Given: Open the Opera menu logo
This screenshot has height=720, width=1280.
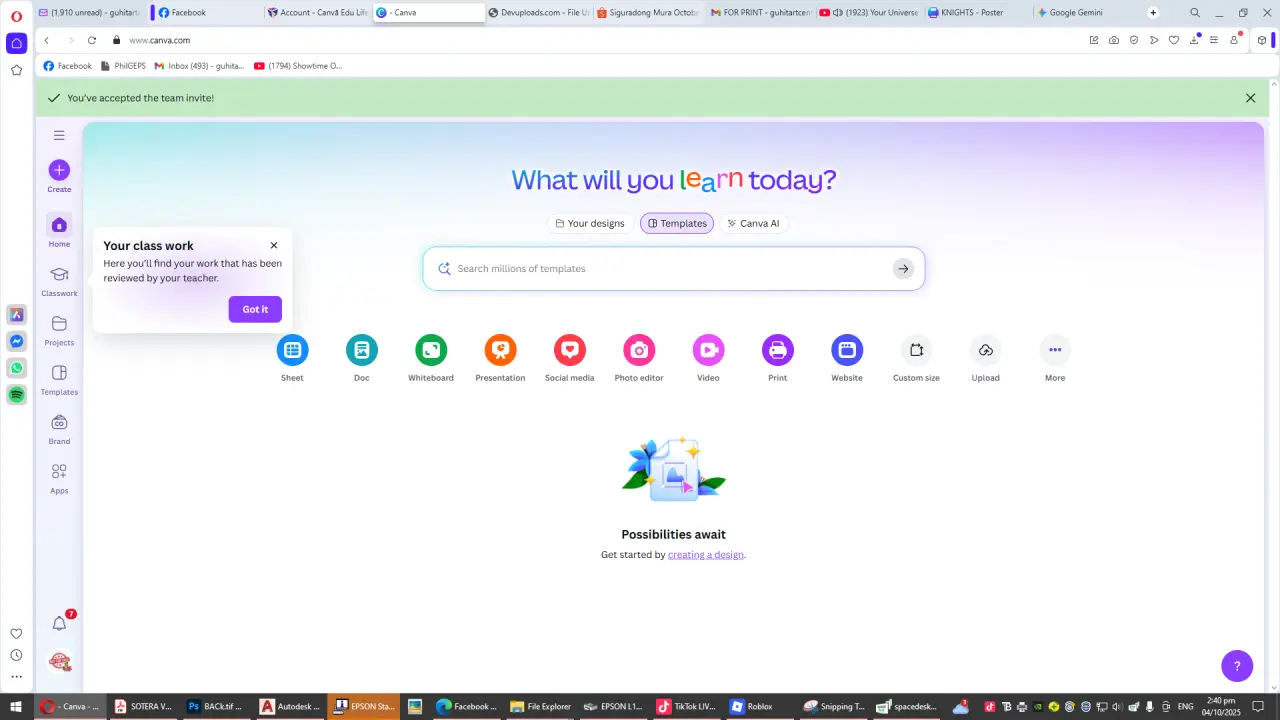Looking at the screenshot, I should tap(16, 16).
